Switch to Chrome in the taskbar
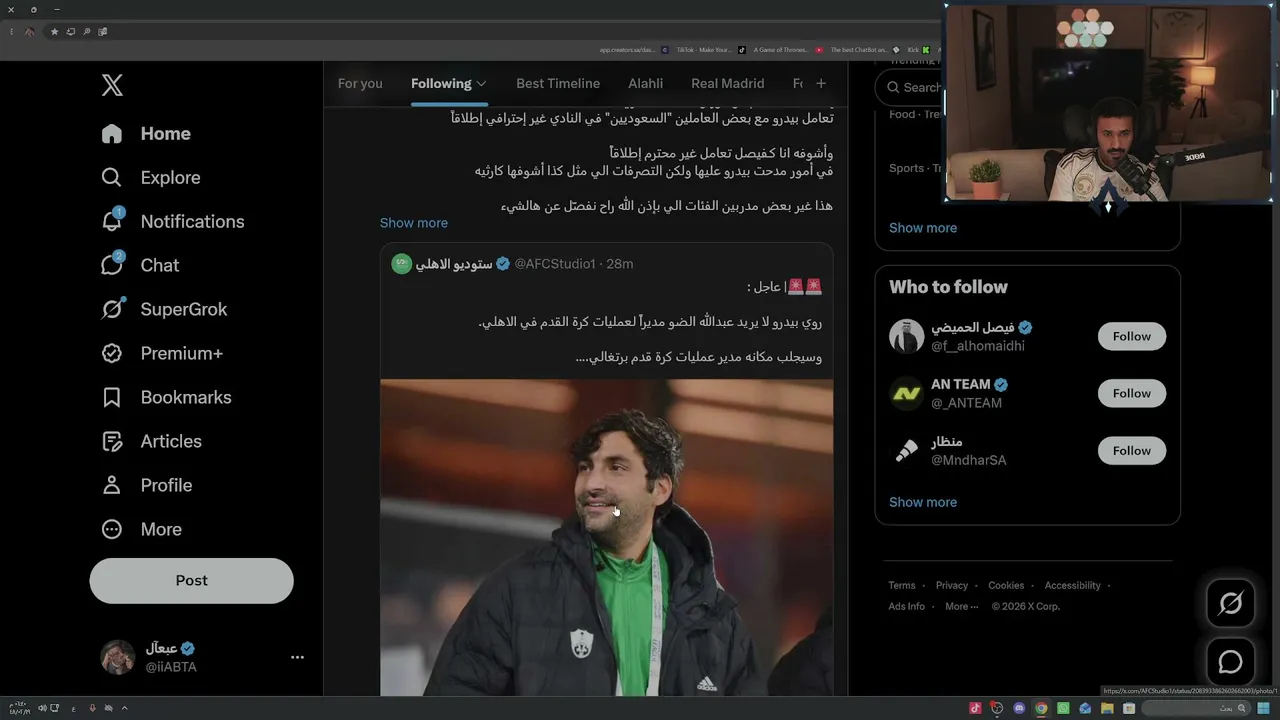This screenshot has width=1280, height=720. (1041, 709)
